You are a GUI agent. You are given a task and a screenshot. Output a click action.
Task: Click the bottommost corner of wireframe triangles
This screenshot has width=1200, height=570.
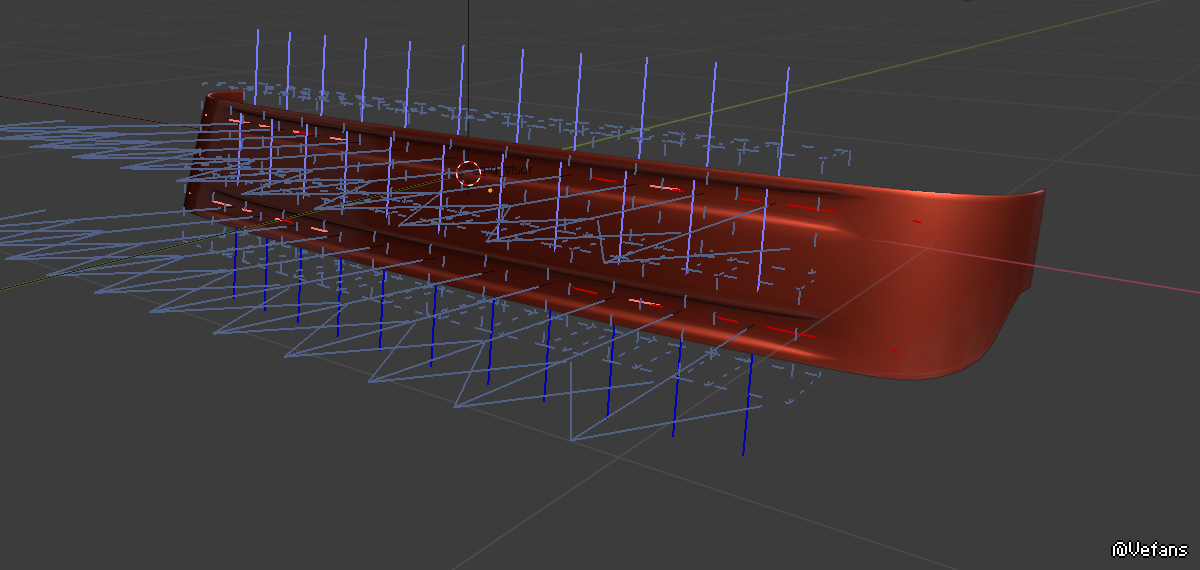572,439
